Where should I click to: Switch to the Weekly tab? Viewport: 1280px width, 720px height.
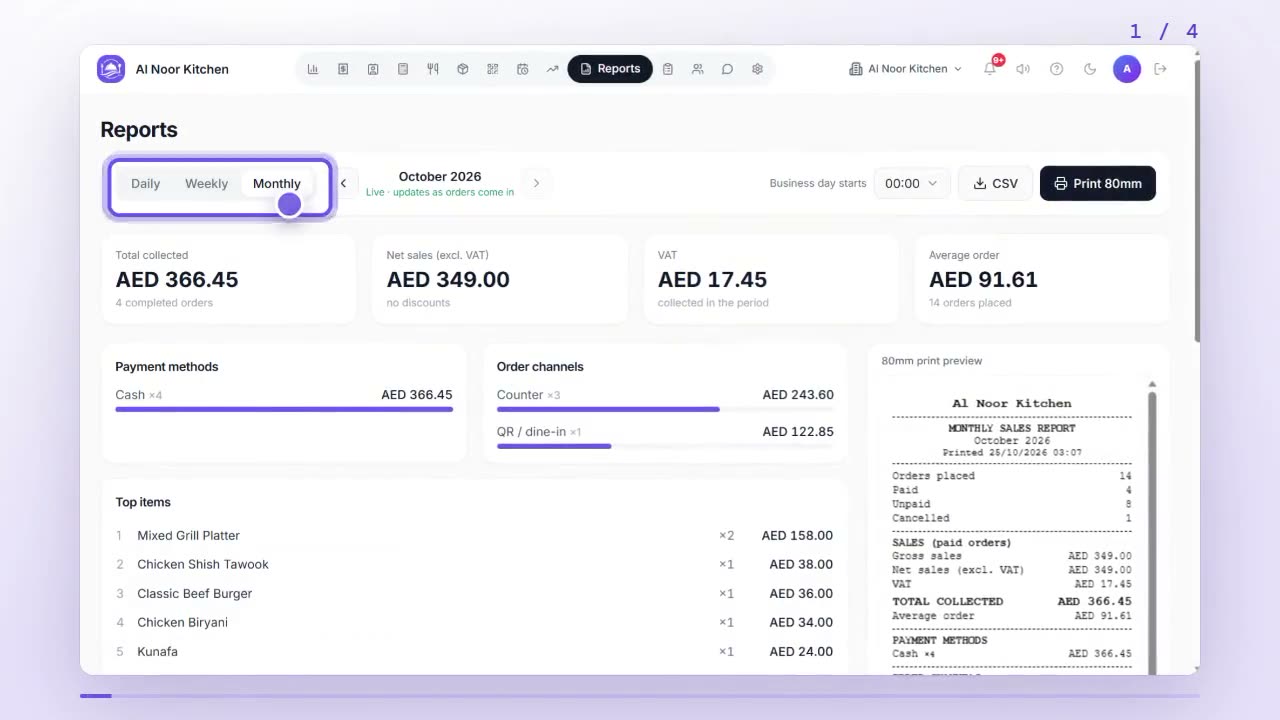[207, 184]
